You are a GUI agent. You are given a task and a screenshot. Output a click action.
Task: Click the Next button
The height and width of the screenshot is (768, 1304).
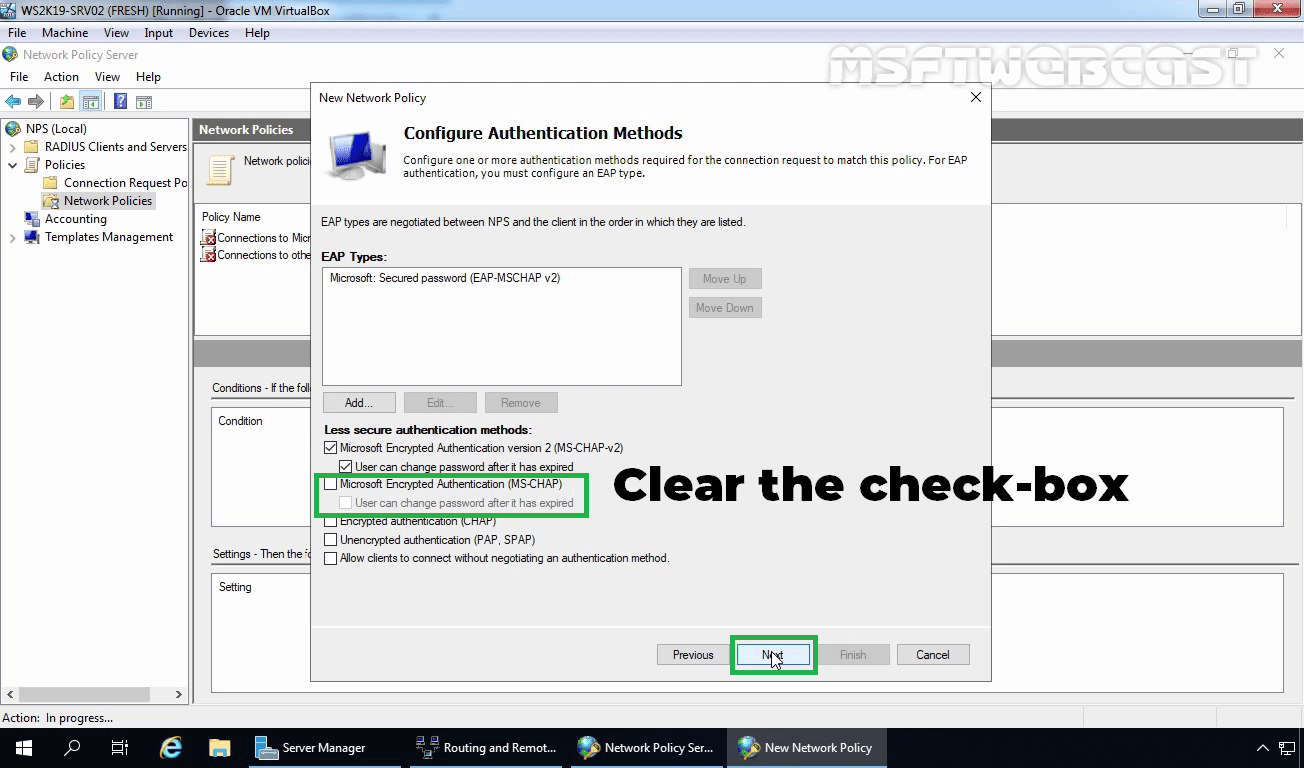773,655
